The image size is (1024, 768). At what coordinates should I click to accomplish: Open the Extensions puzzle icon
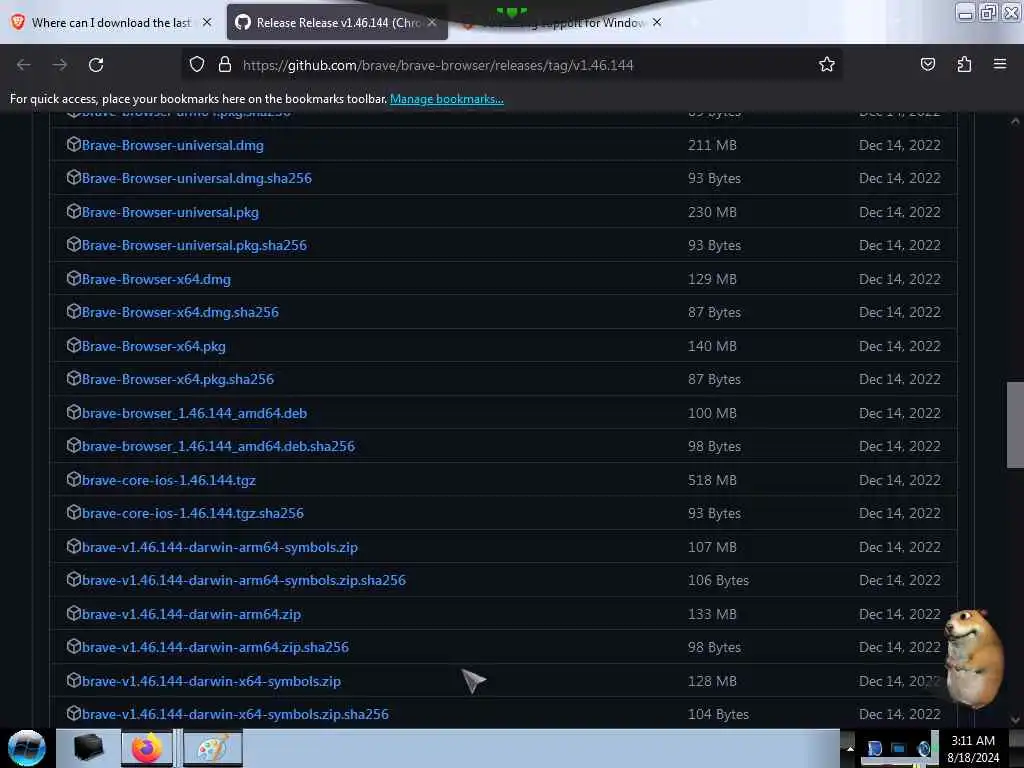pyautogui.click(x=964, y=64)
